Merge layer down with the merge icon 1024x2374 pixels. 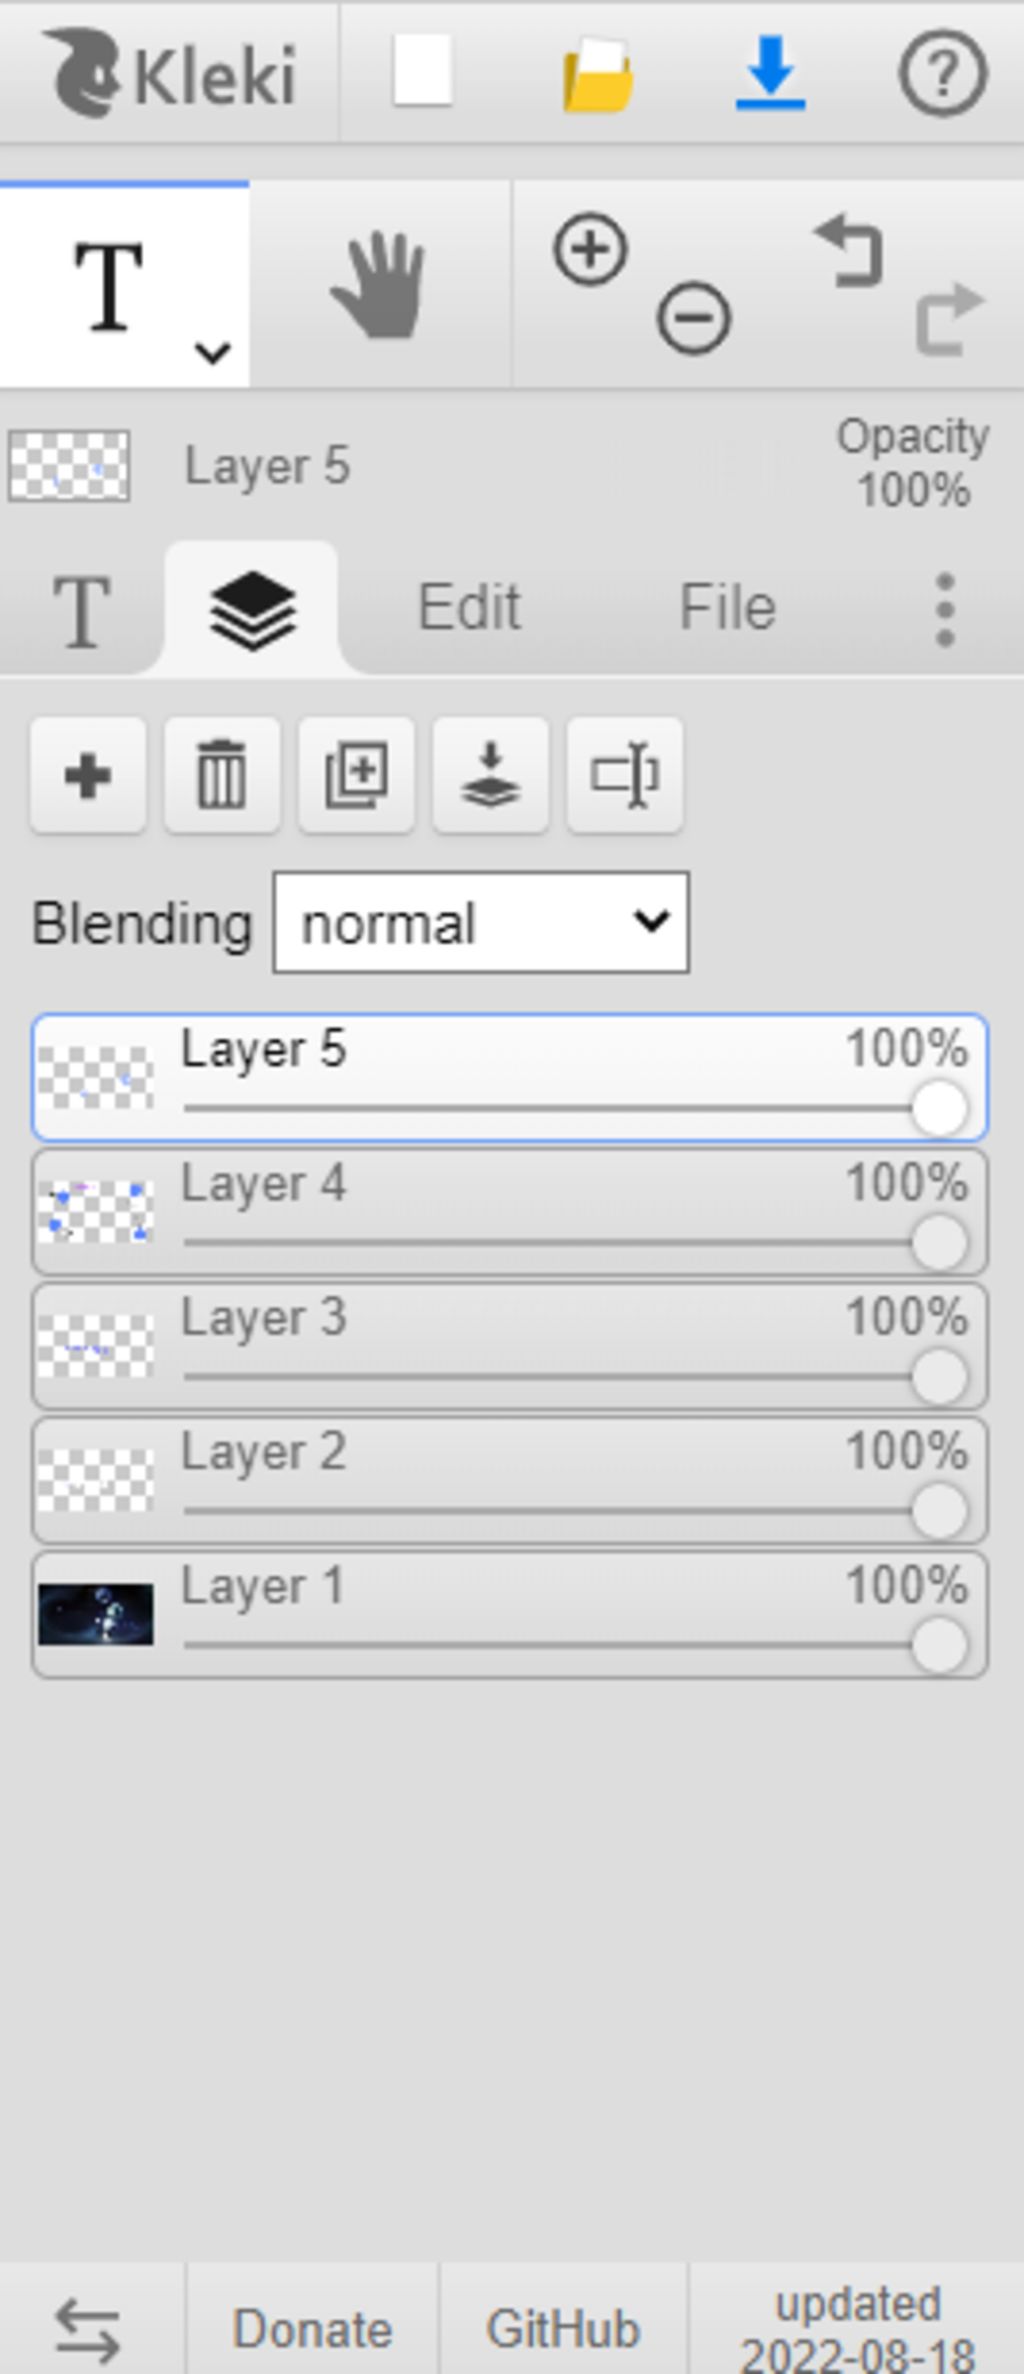[x=490, y=775]
